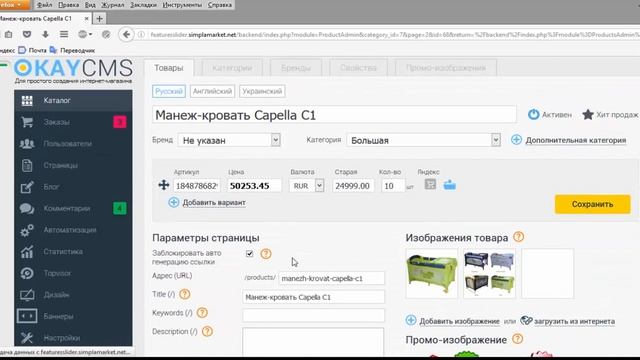Toggle Активен product status
Image resolution: width=640 pixels, height=360 pixels.
[x=549, y=115]
